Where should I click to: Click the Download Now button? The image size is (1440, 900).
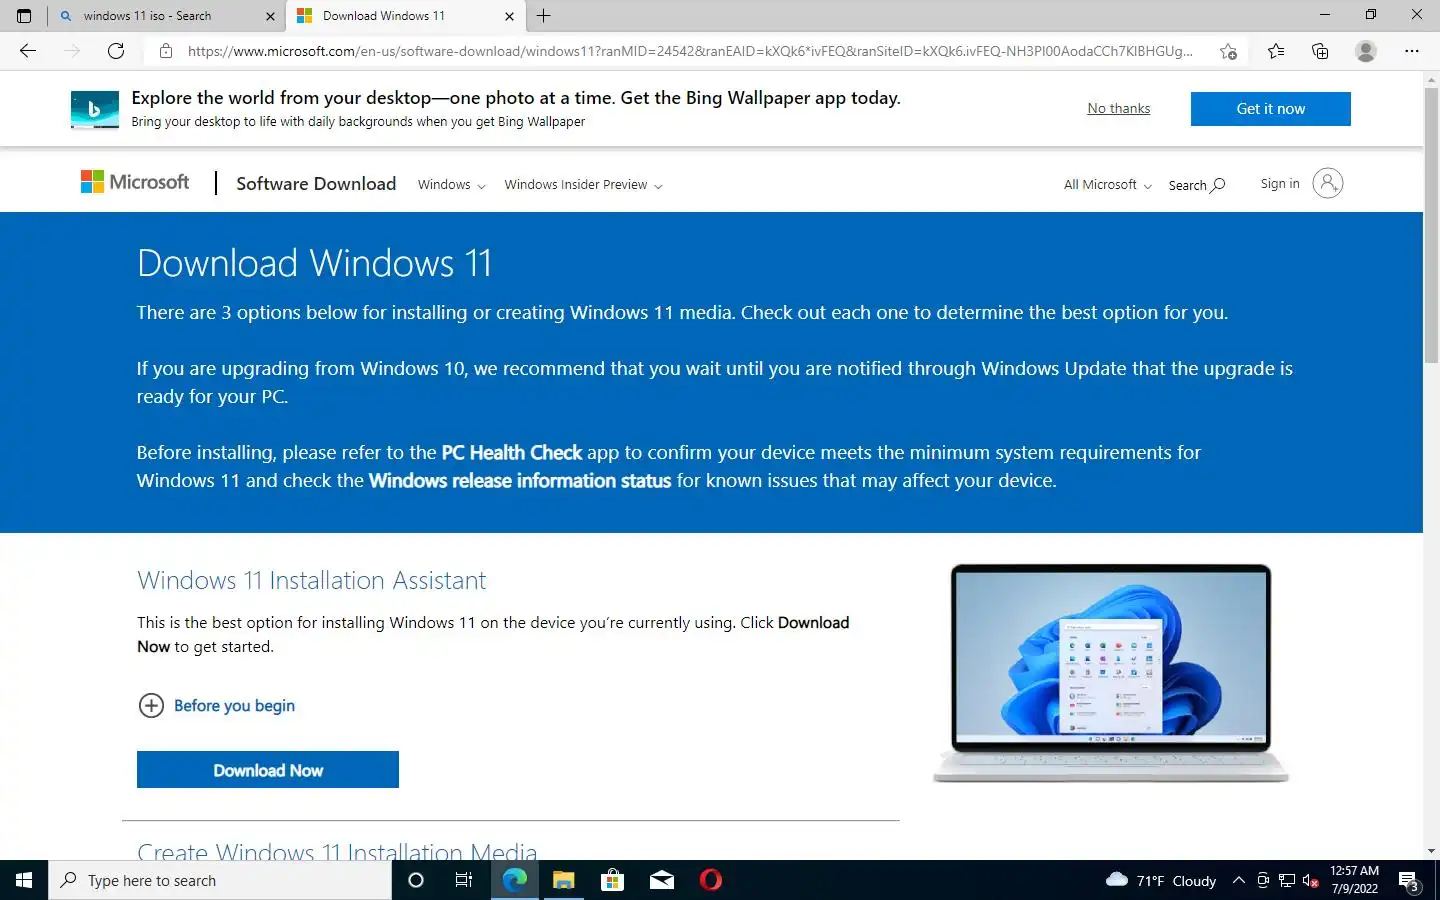[268, 770]
